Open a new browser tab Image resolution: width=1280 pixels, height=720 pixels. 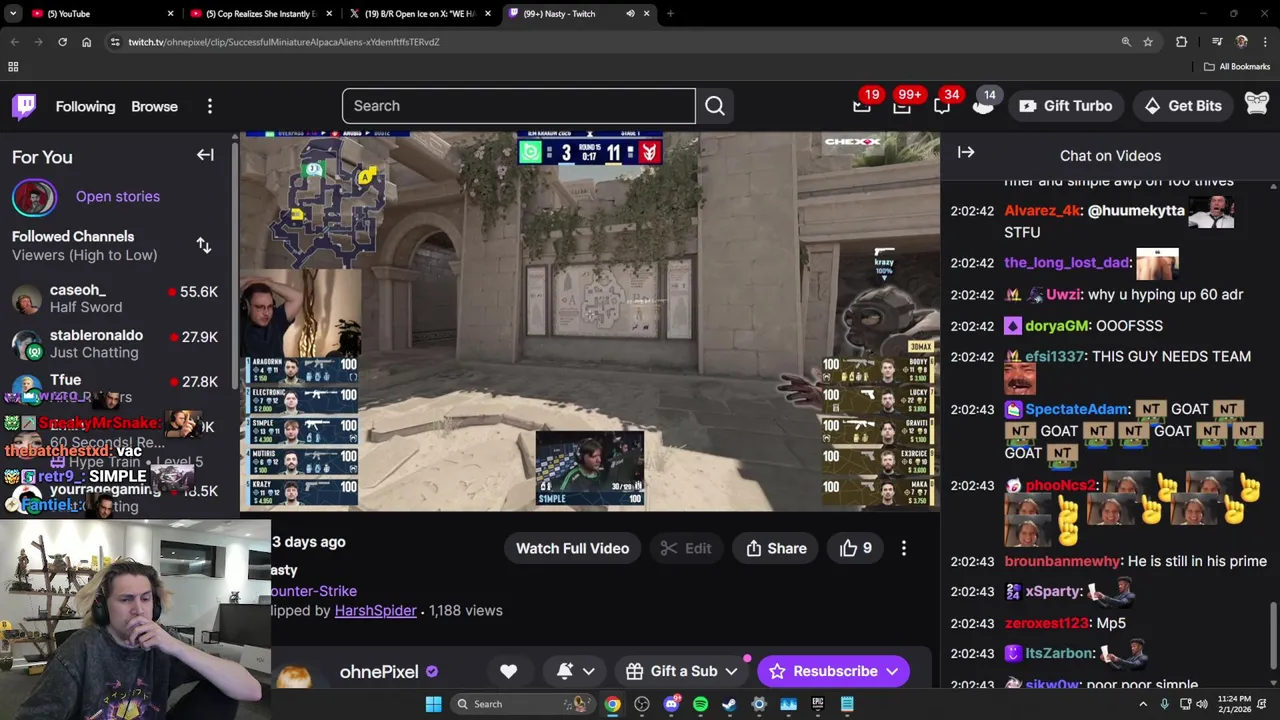[670, 14]
